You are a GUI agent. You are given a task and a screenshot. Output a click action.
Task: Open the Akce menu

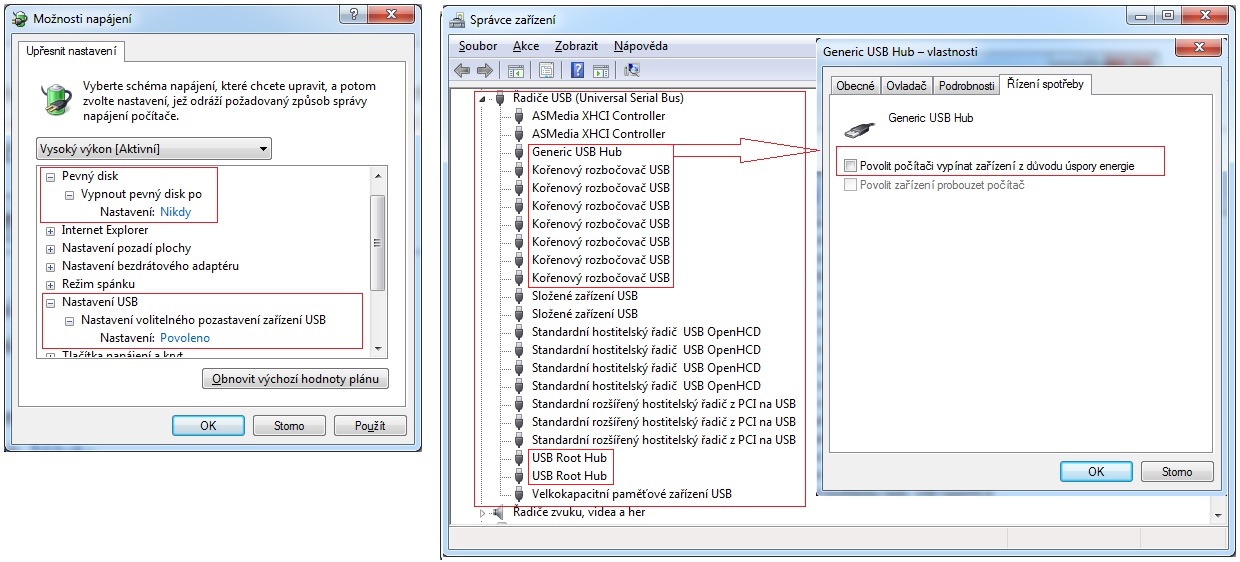point(526,46)
